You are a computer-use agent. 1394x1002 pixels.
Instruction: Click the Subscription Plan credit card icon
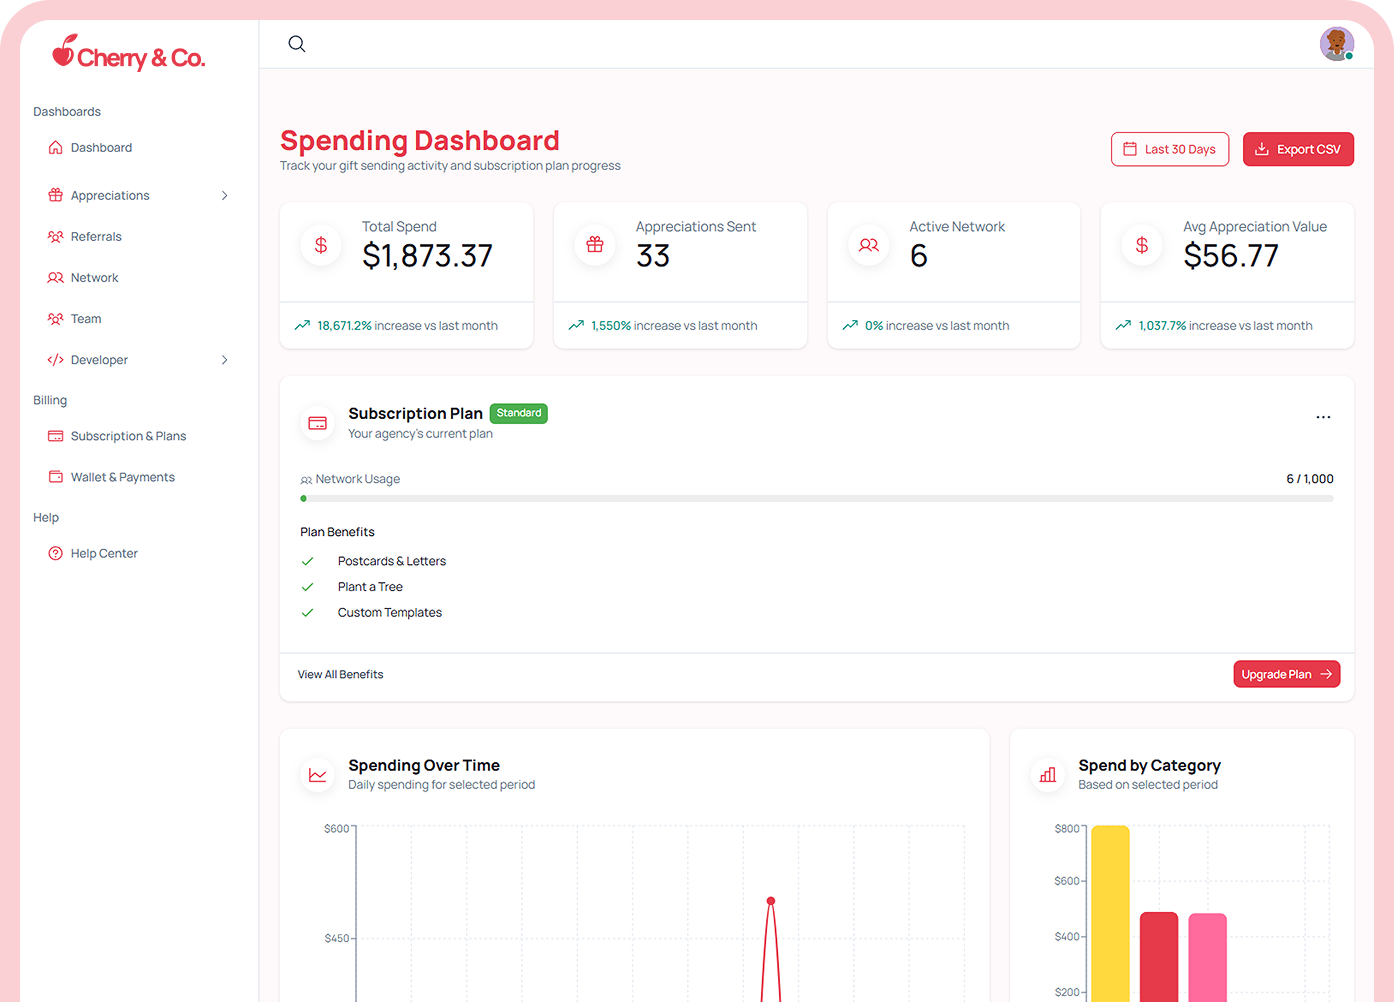[x=318, y=423]
